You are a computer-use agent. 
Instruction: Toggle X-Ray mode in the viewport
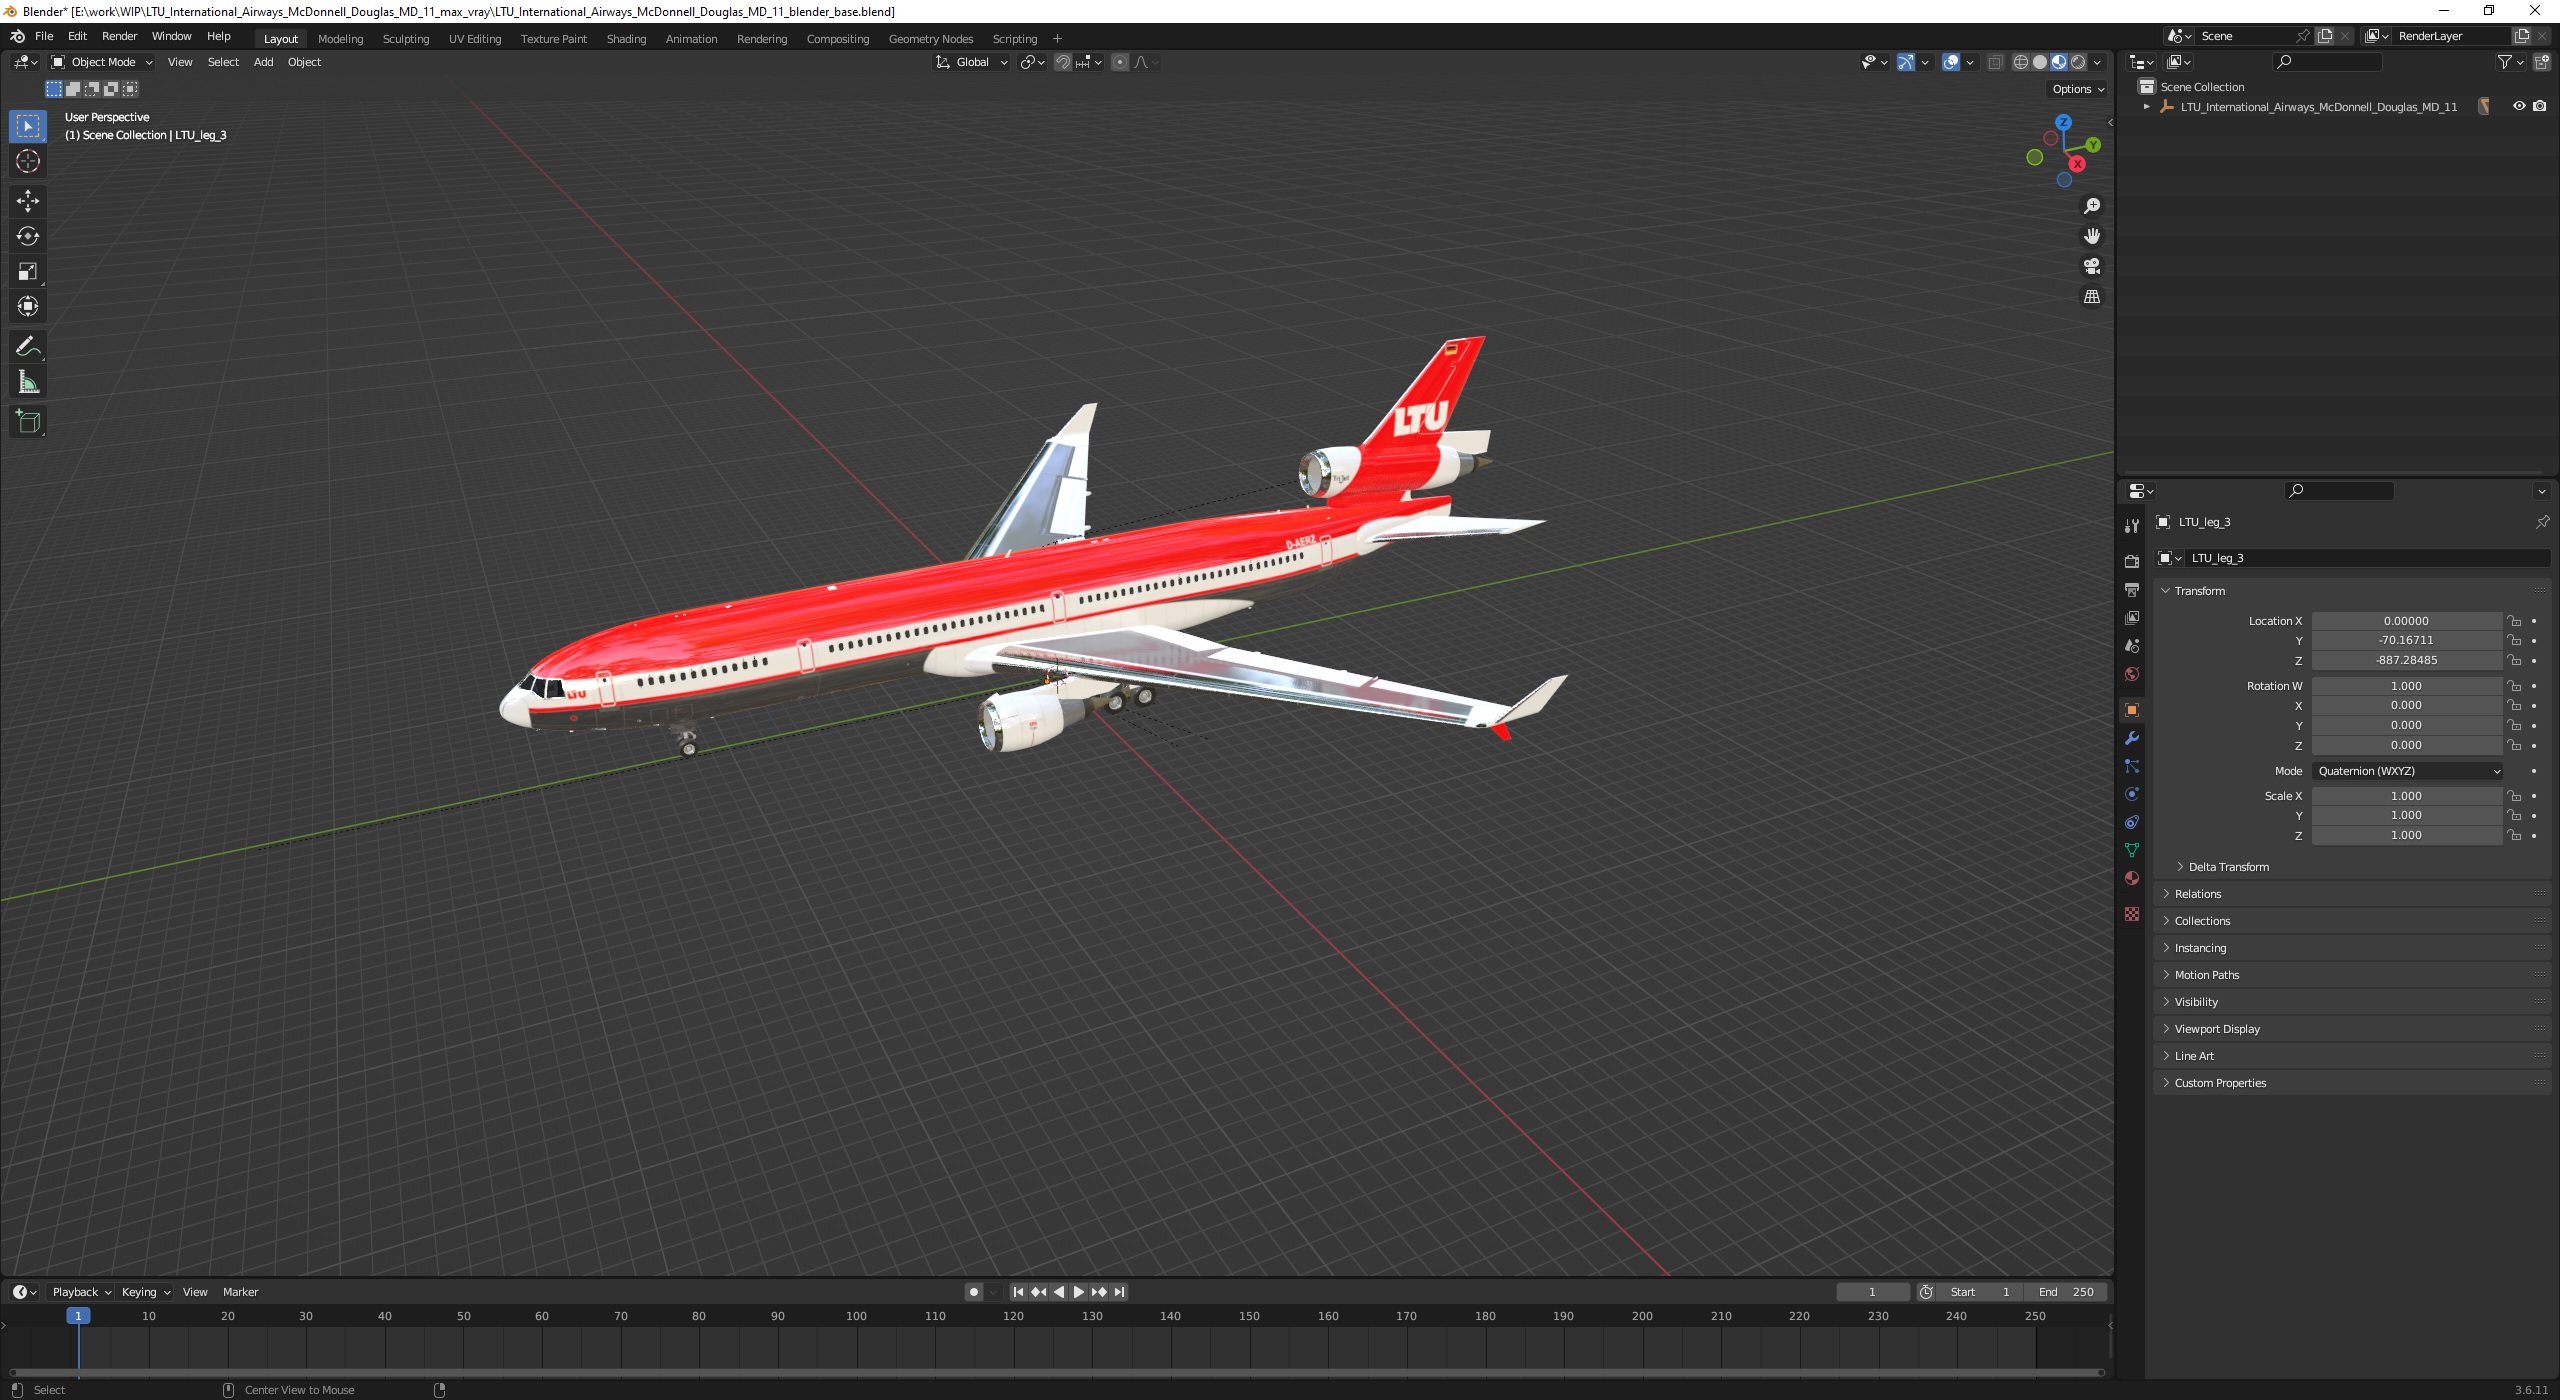[x=1995, y=62]
